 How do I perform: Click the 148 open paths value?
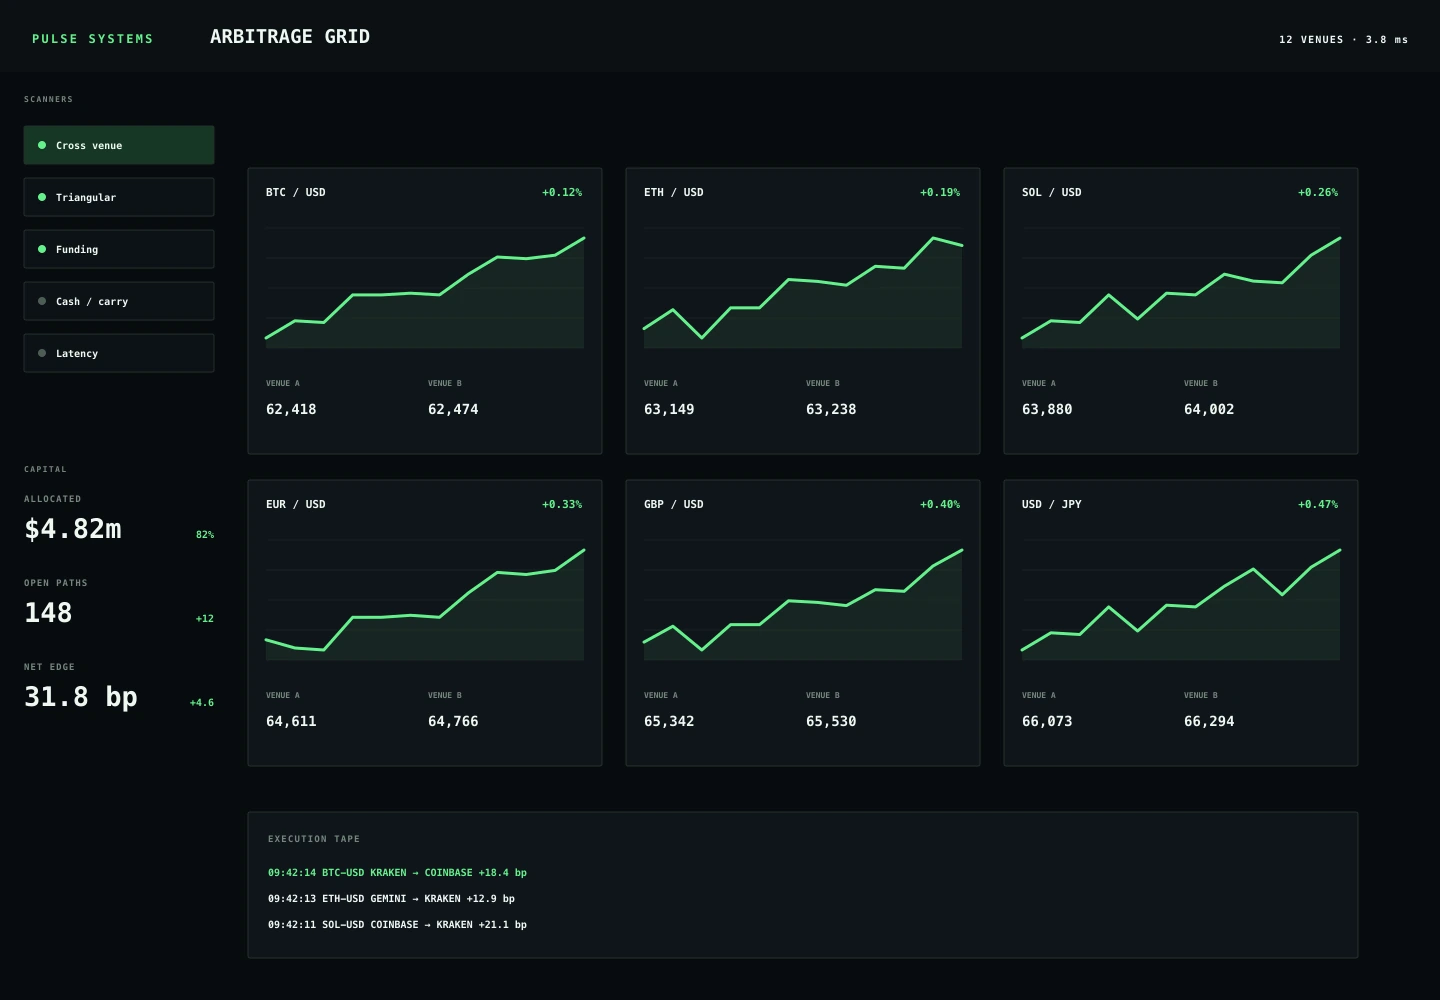click(x=48, y=613)
